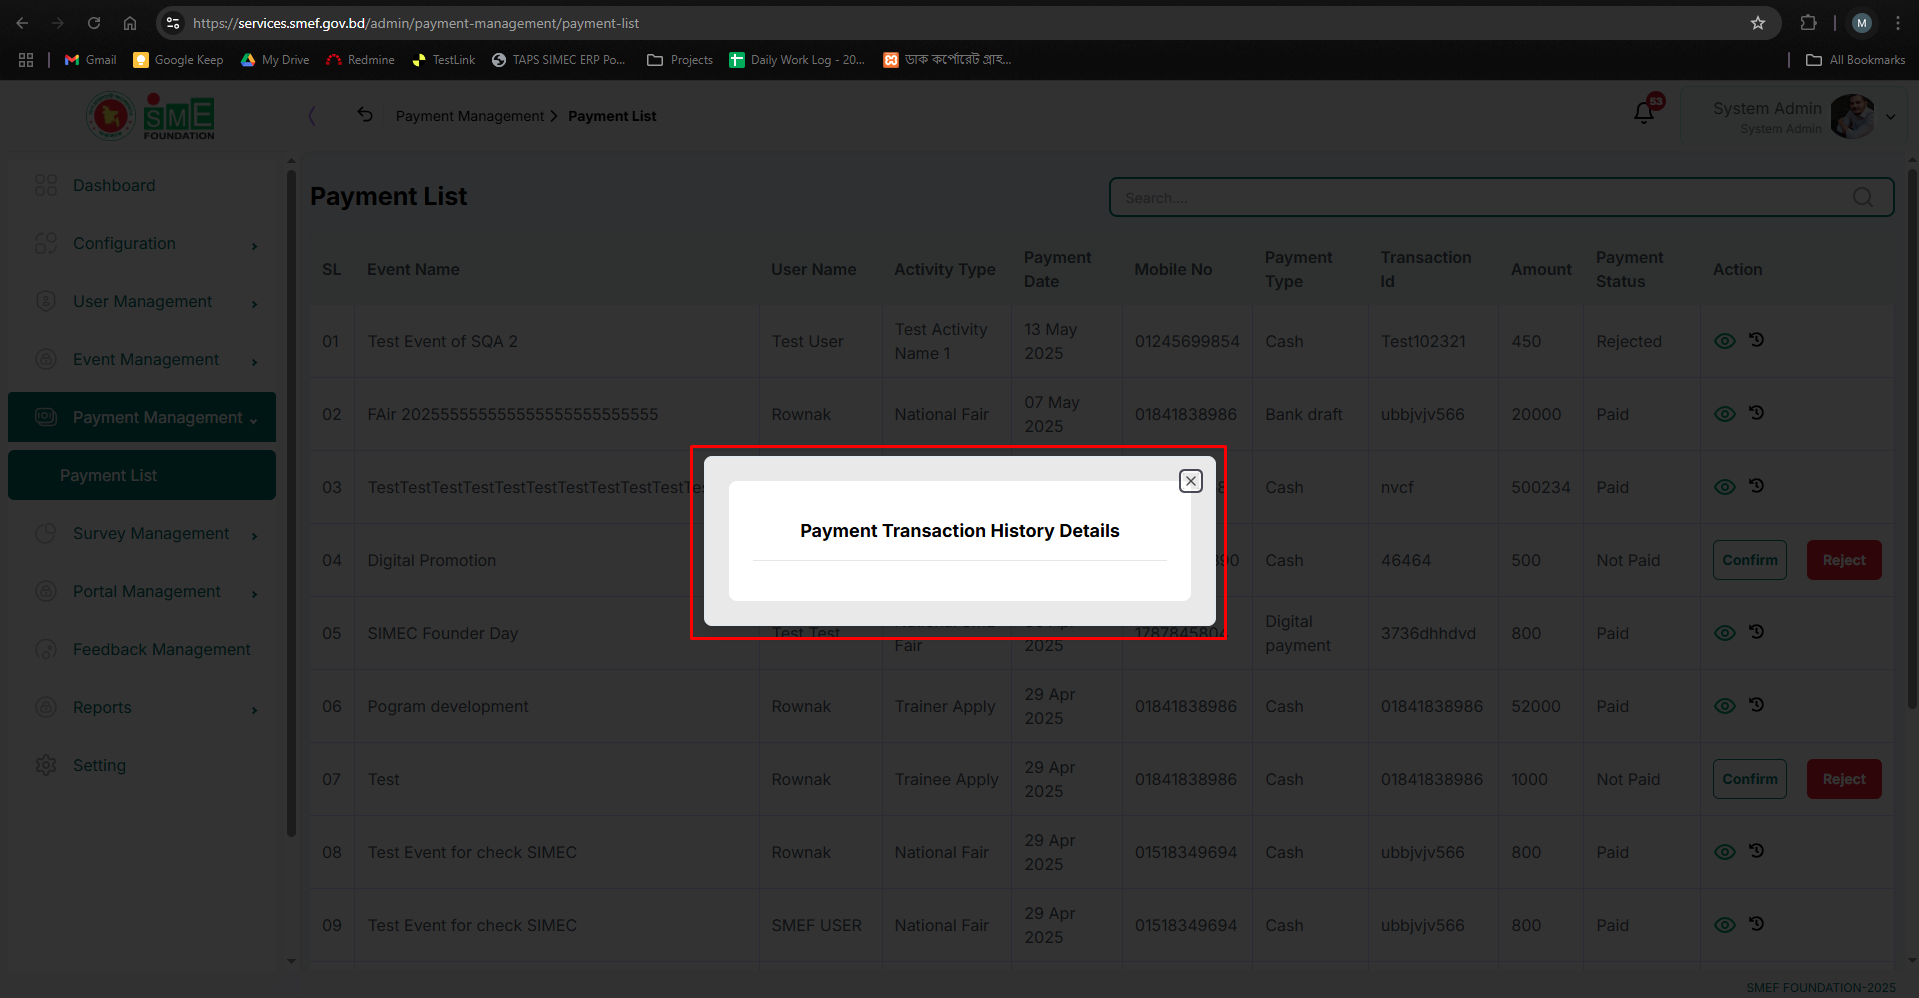View details of row 08 Test Event
Image resolution: width=1919 pixels, height=998 pixels.
pyautogui.click(x=1724, y=852)
